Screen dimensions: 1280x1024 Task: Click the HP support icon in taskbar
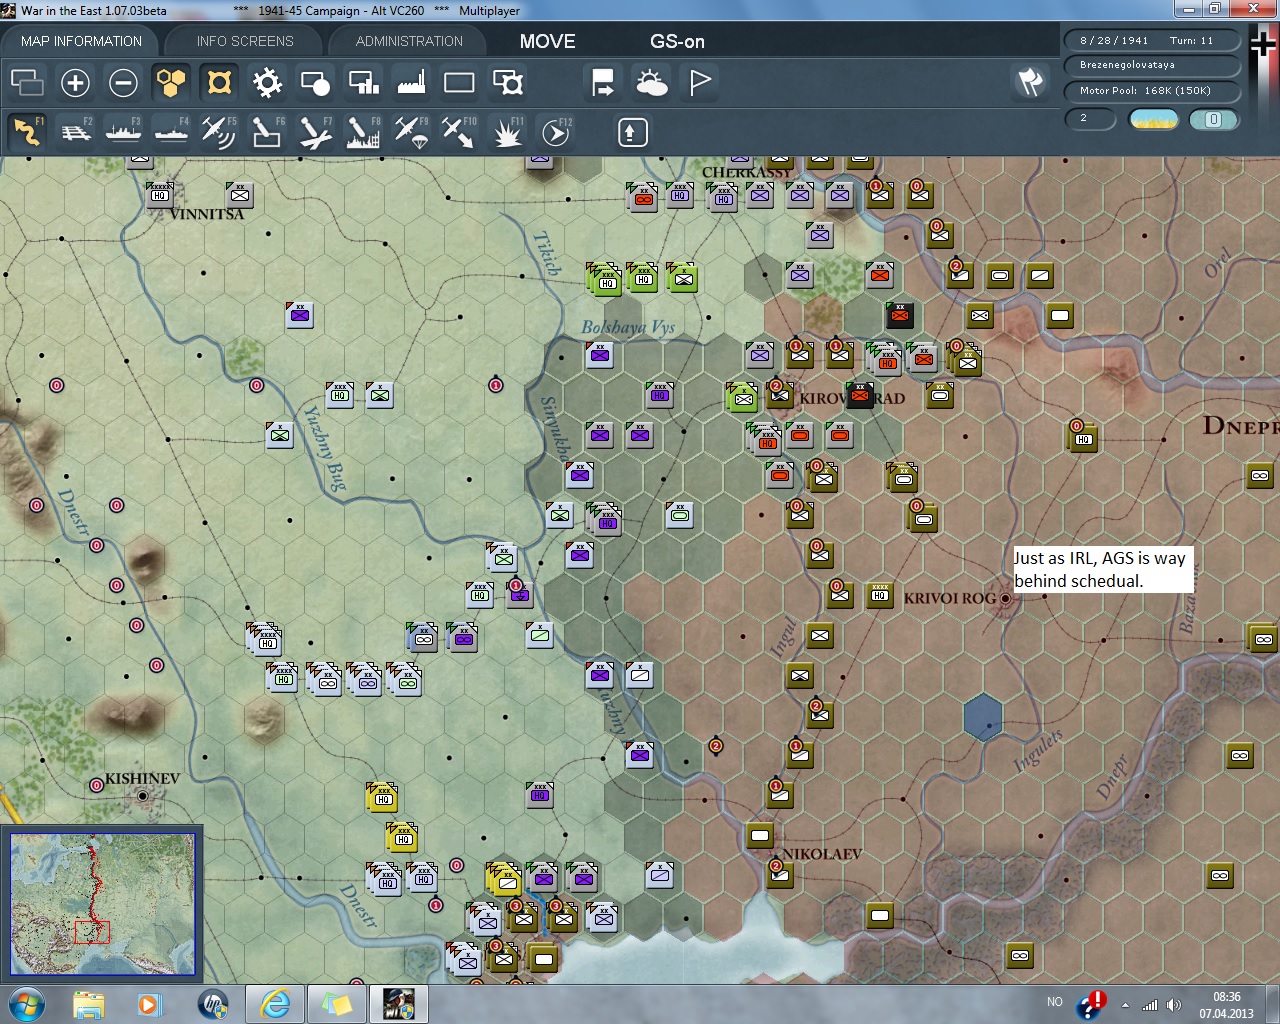(212, 1003)
